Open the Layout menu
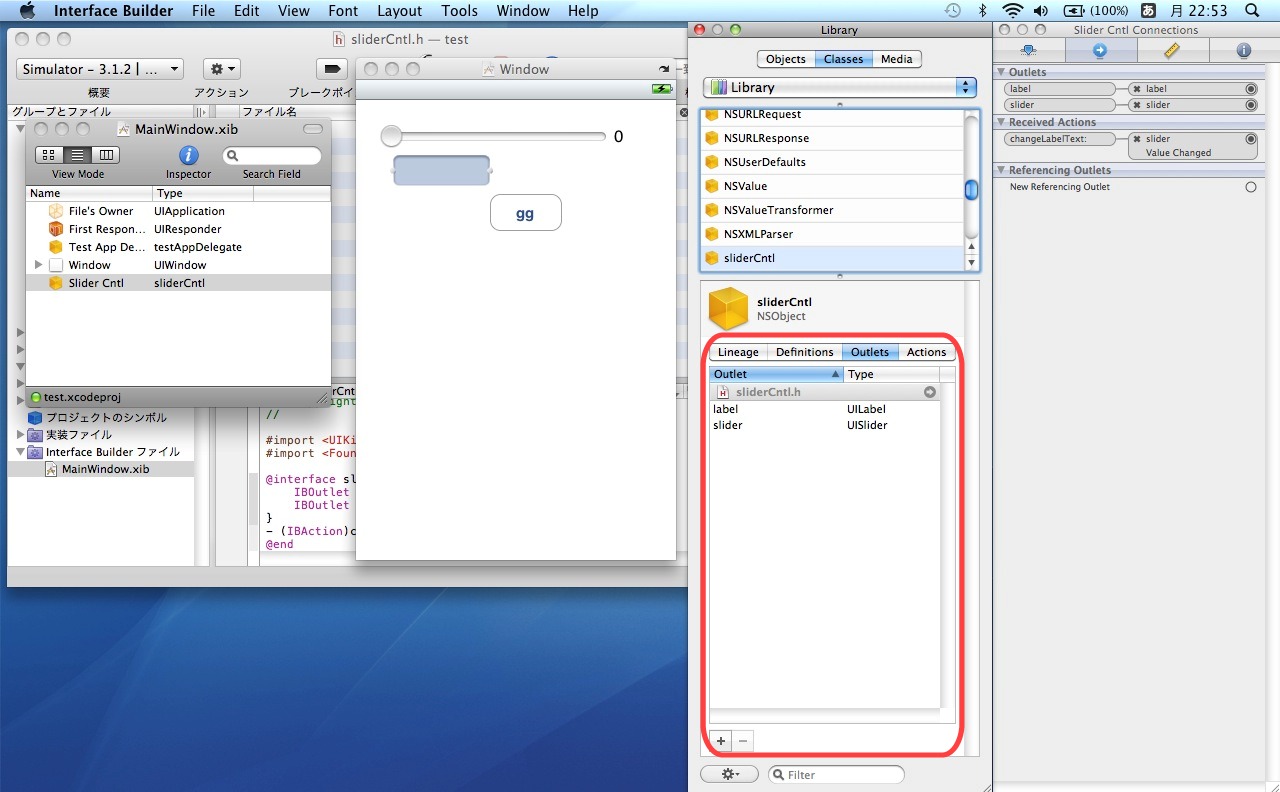1280x792 pixels. (399, 11)
